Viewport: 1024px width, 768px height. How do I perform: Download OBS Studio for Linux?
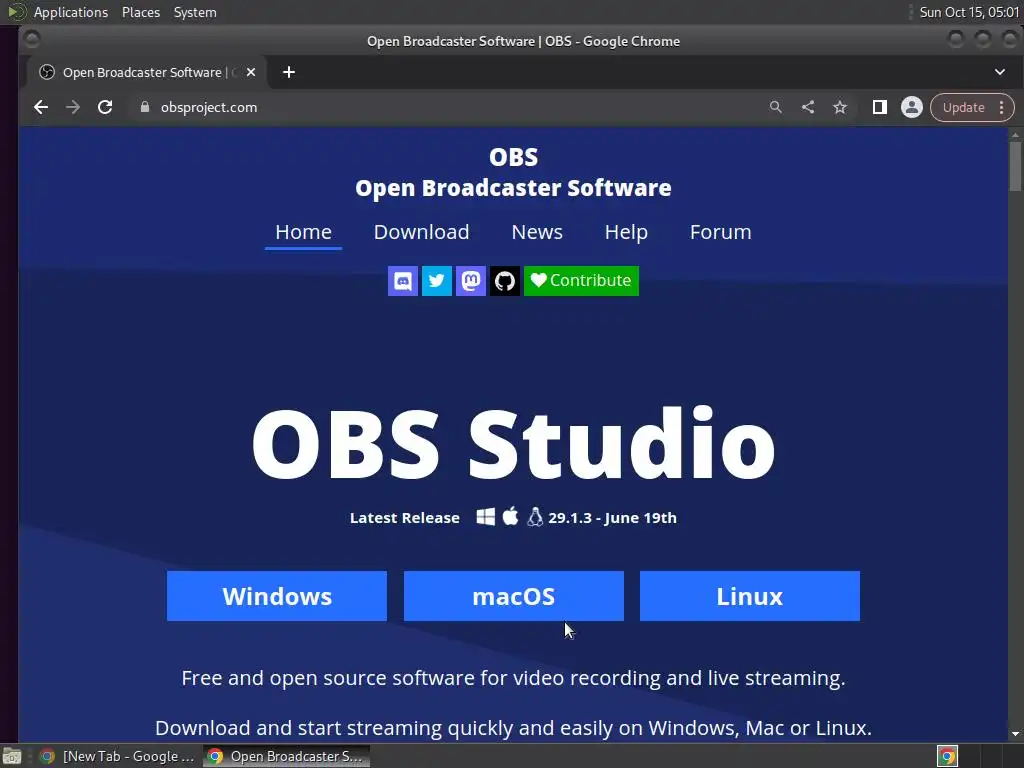(750, 596)
